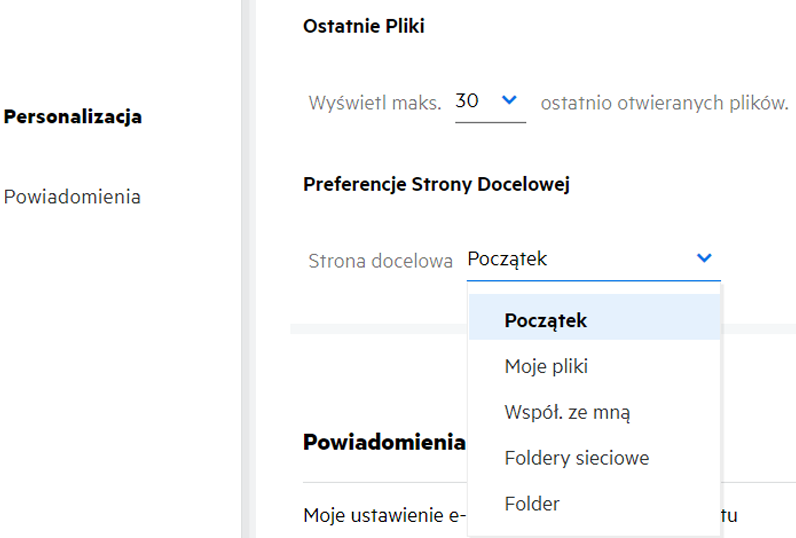Click the Ostatnie Pliki heading
This screenshot has height=538, width=796.
(364, 27)
